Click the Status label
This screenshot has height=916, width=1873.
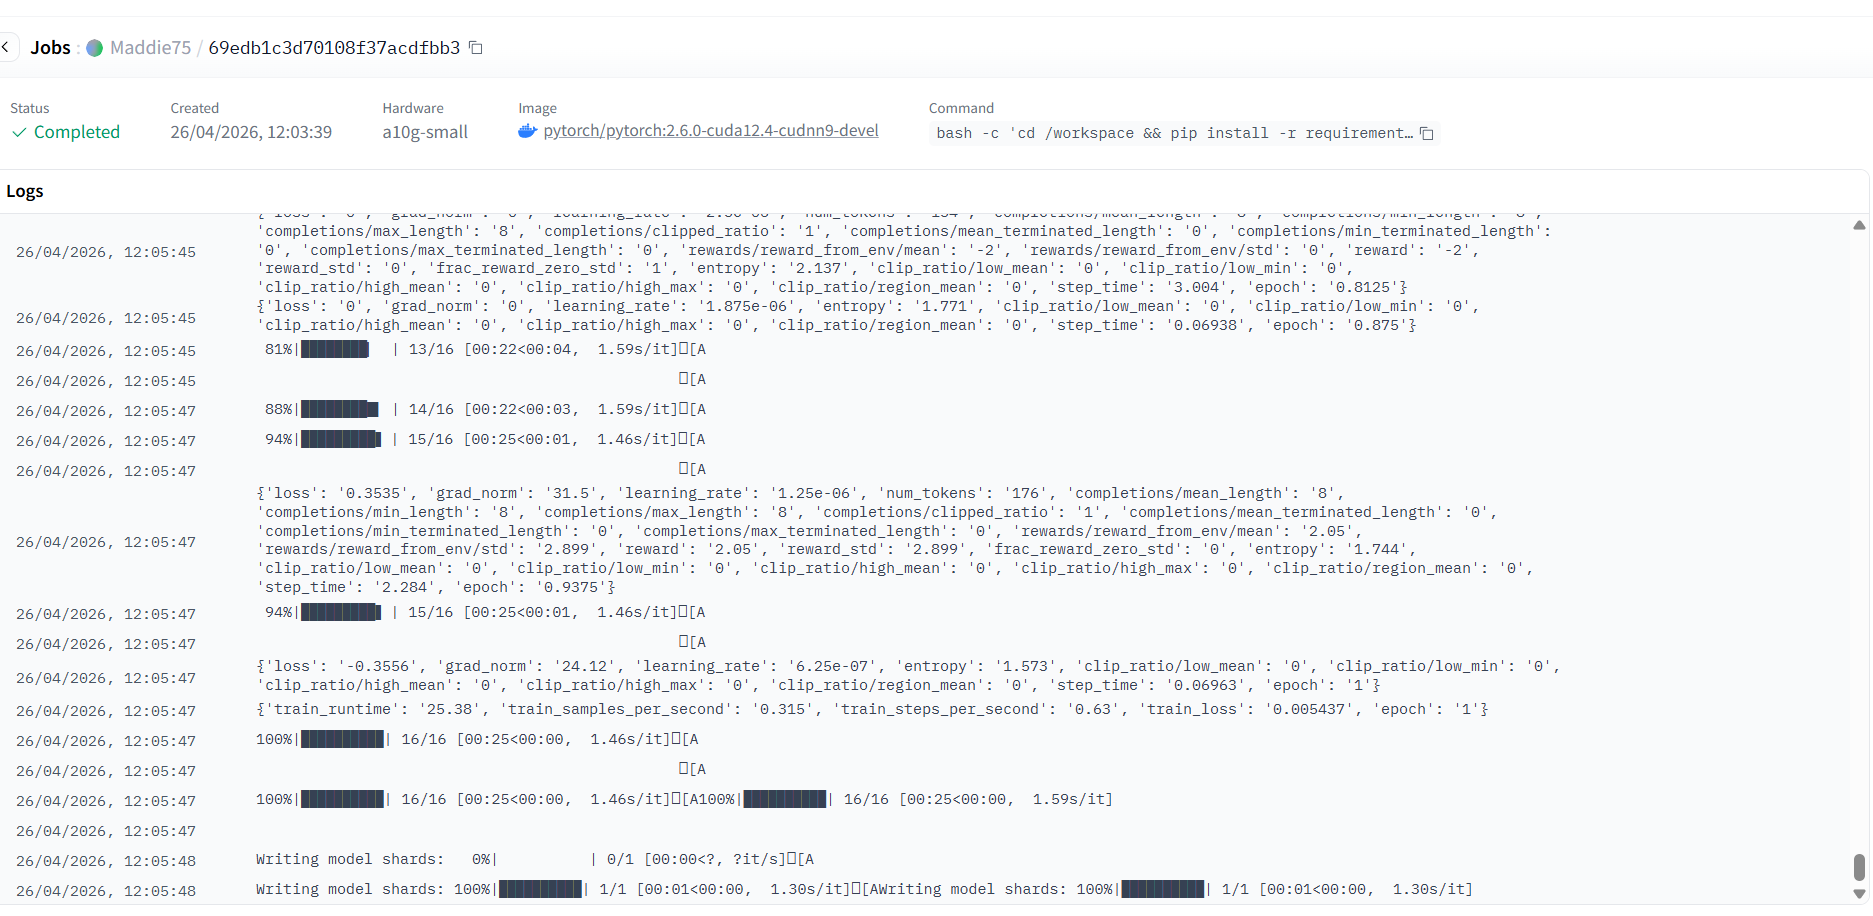pos(30,108)
